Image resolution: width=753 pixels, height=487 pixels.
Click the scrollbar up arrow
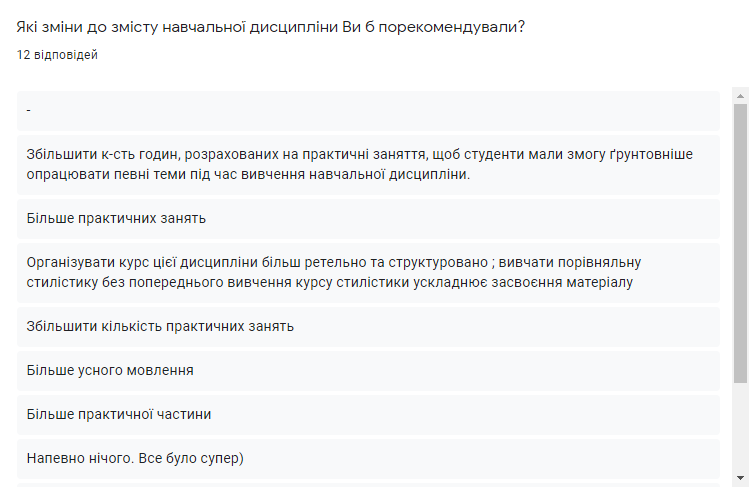(740, 97)
